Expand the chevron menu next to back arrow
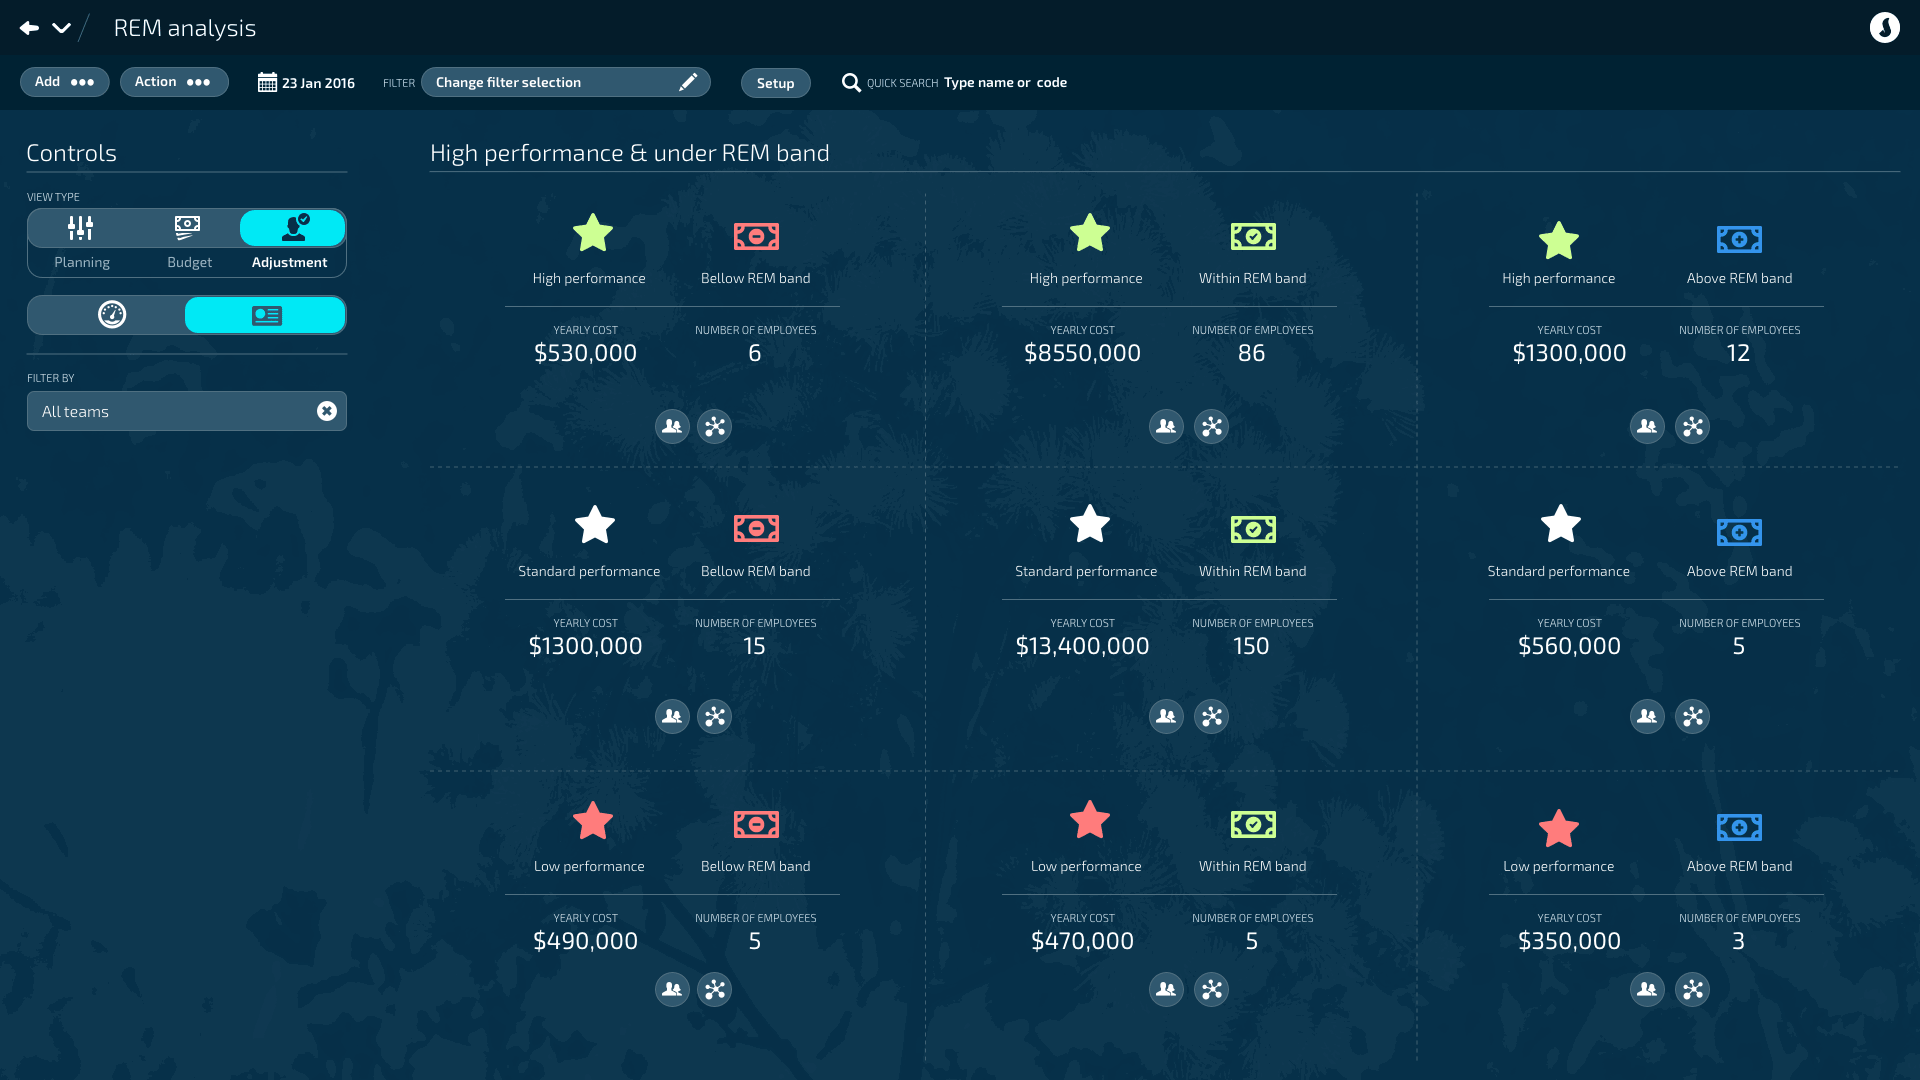Viewport: 1920px width, 1080px height. tap(61, 28)
